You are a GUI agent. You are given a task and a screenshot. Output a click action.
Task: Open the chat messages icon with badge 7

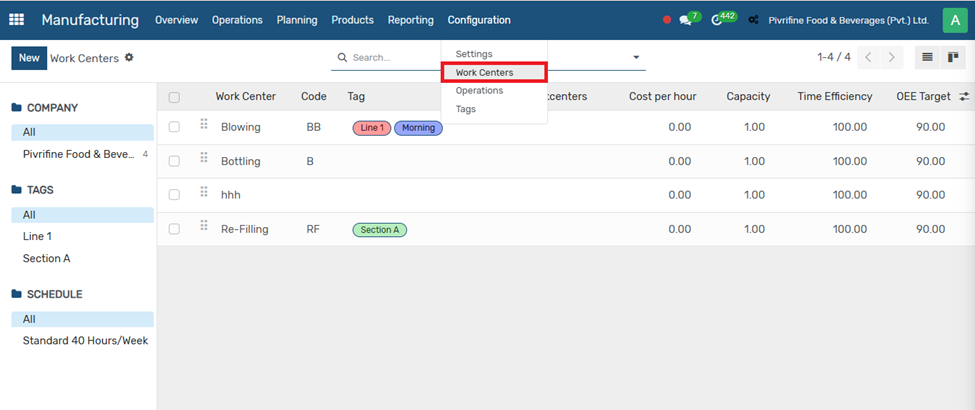[x=686, y=20]
